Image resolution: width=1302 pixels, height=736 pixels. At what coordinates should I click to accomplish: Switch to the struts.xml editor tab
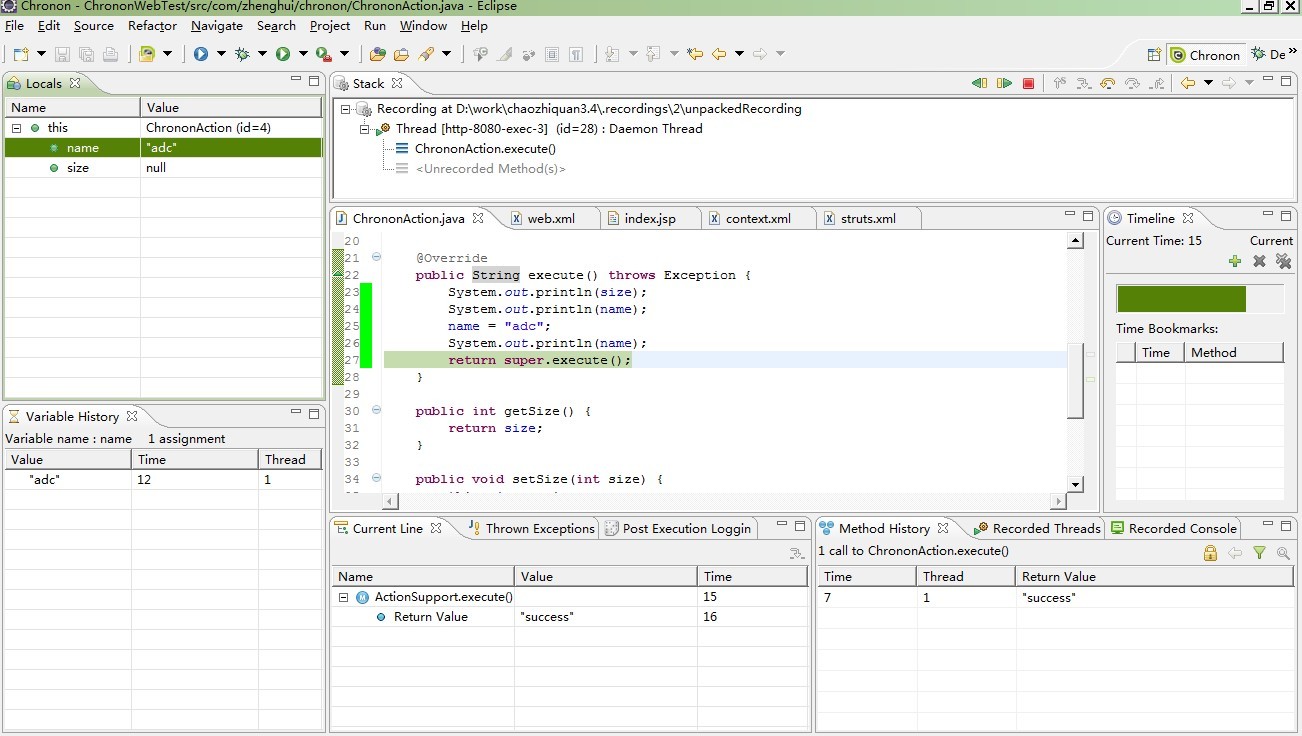click(867, 219)
